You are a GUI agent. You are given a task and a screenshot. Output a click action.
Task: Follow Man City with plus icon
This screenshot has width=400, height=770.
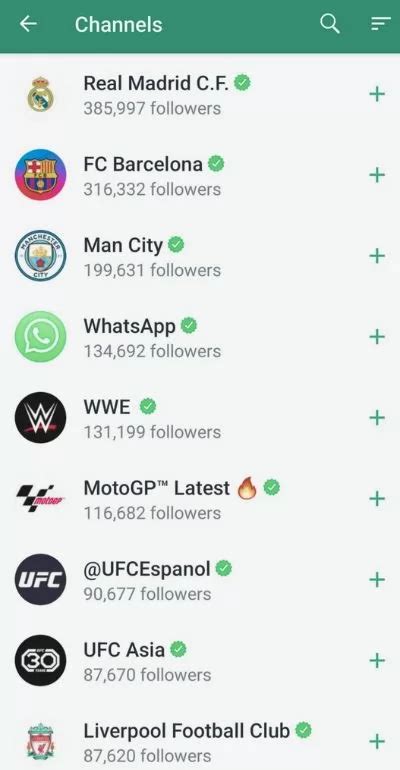[x=377, y=256]
